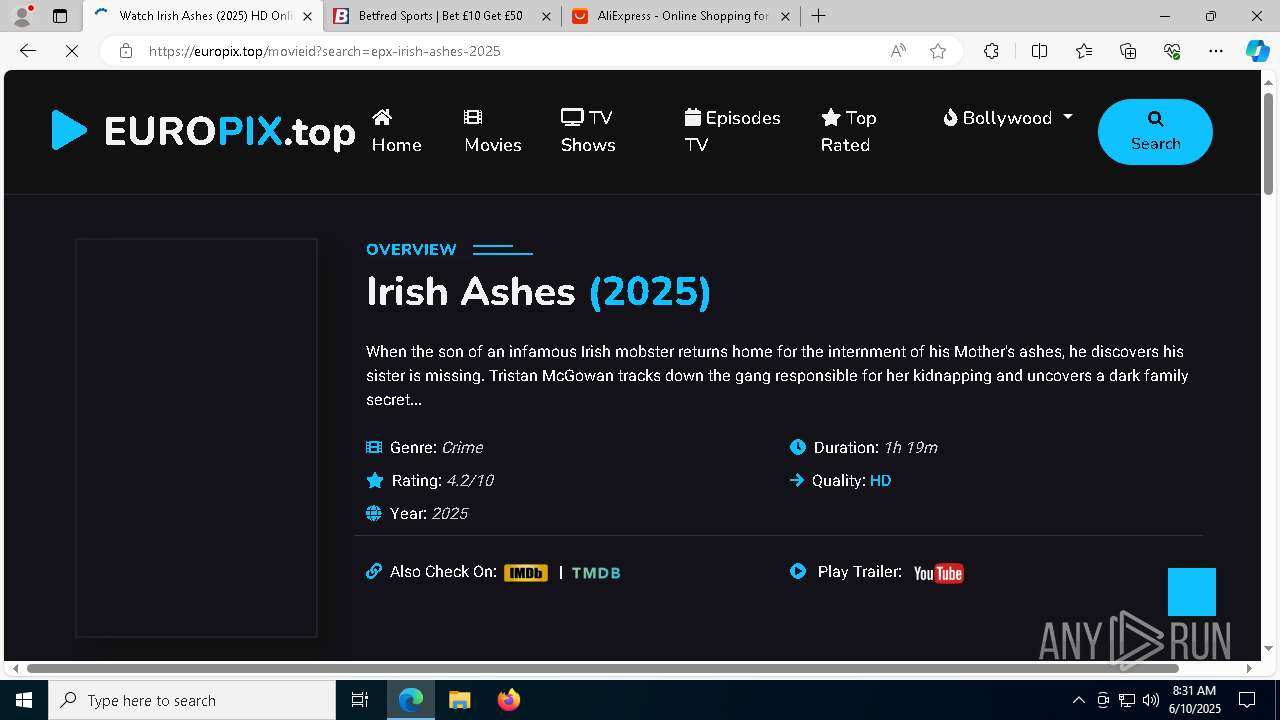This screenshot has width=1280, height=720.
Task: Open the browser profile menu
Action: [x=22, y=16]
